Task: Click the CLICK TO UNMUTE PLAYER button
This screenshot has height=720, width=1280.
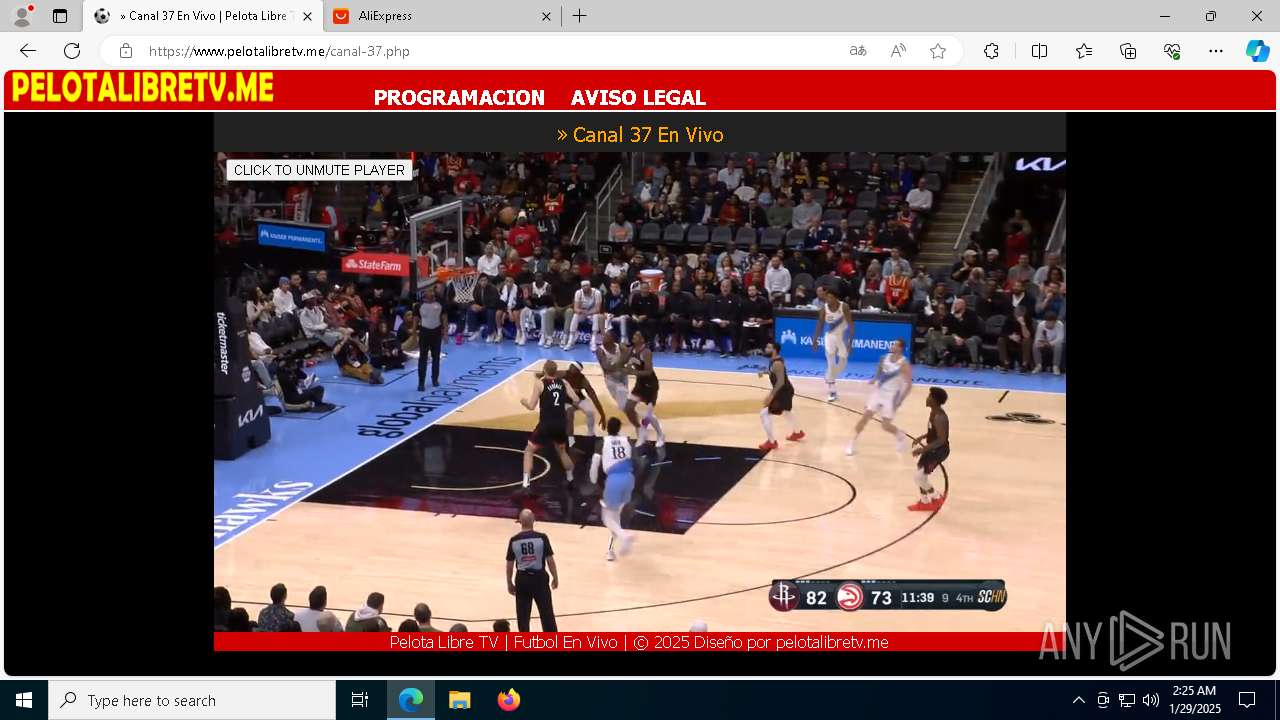Action: (x=319, y=170)
